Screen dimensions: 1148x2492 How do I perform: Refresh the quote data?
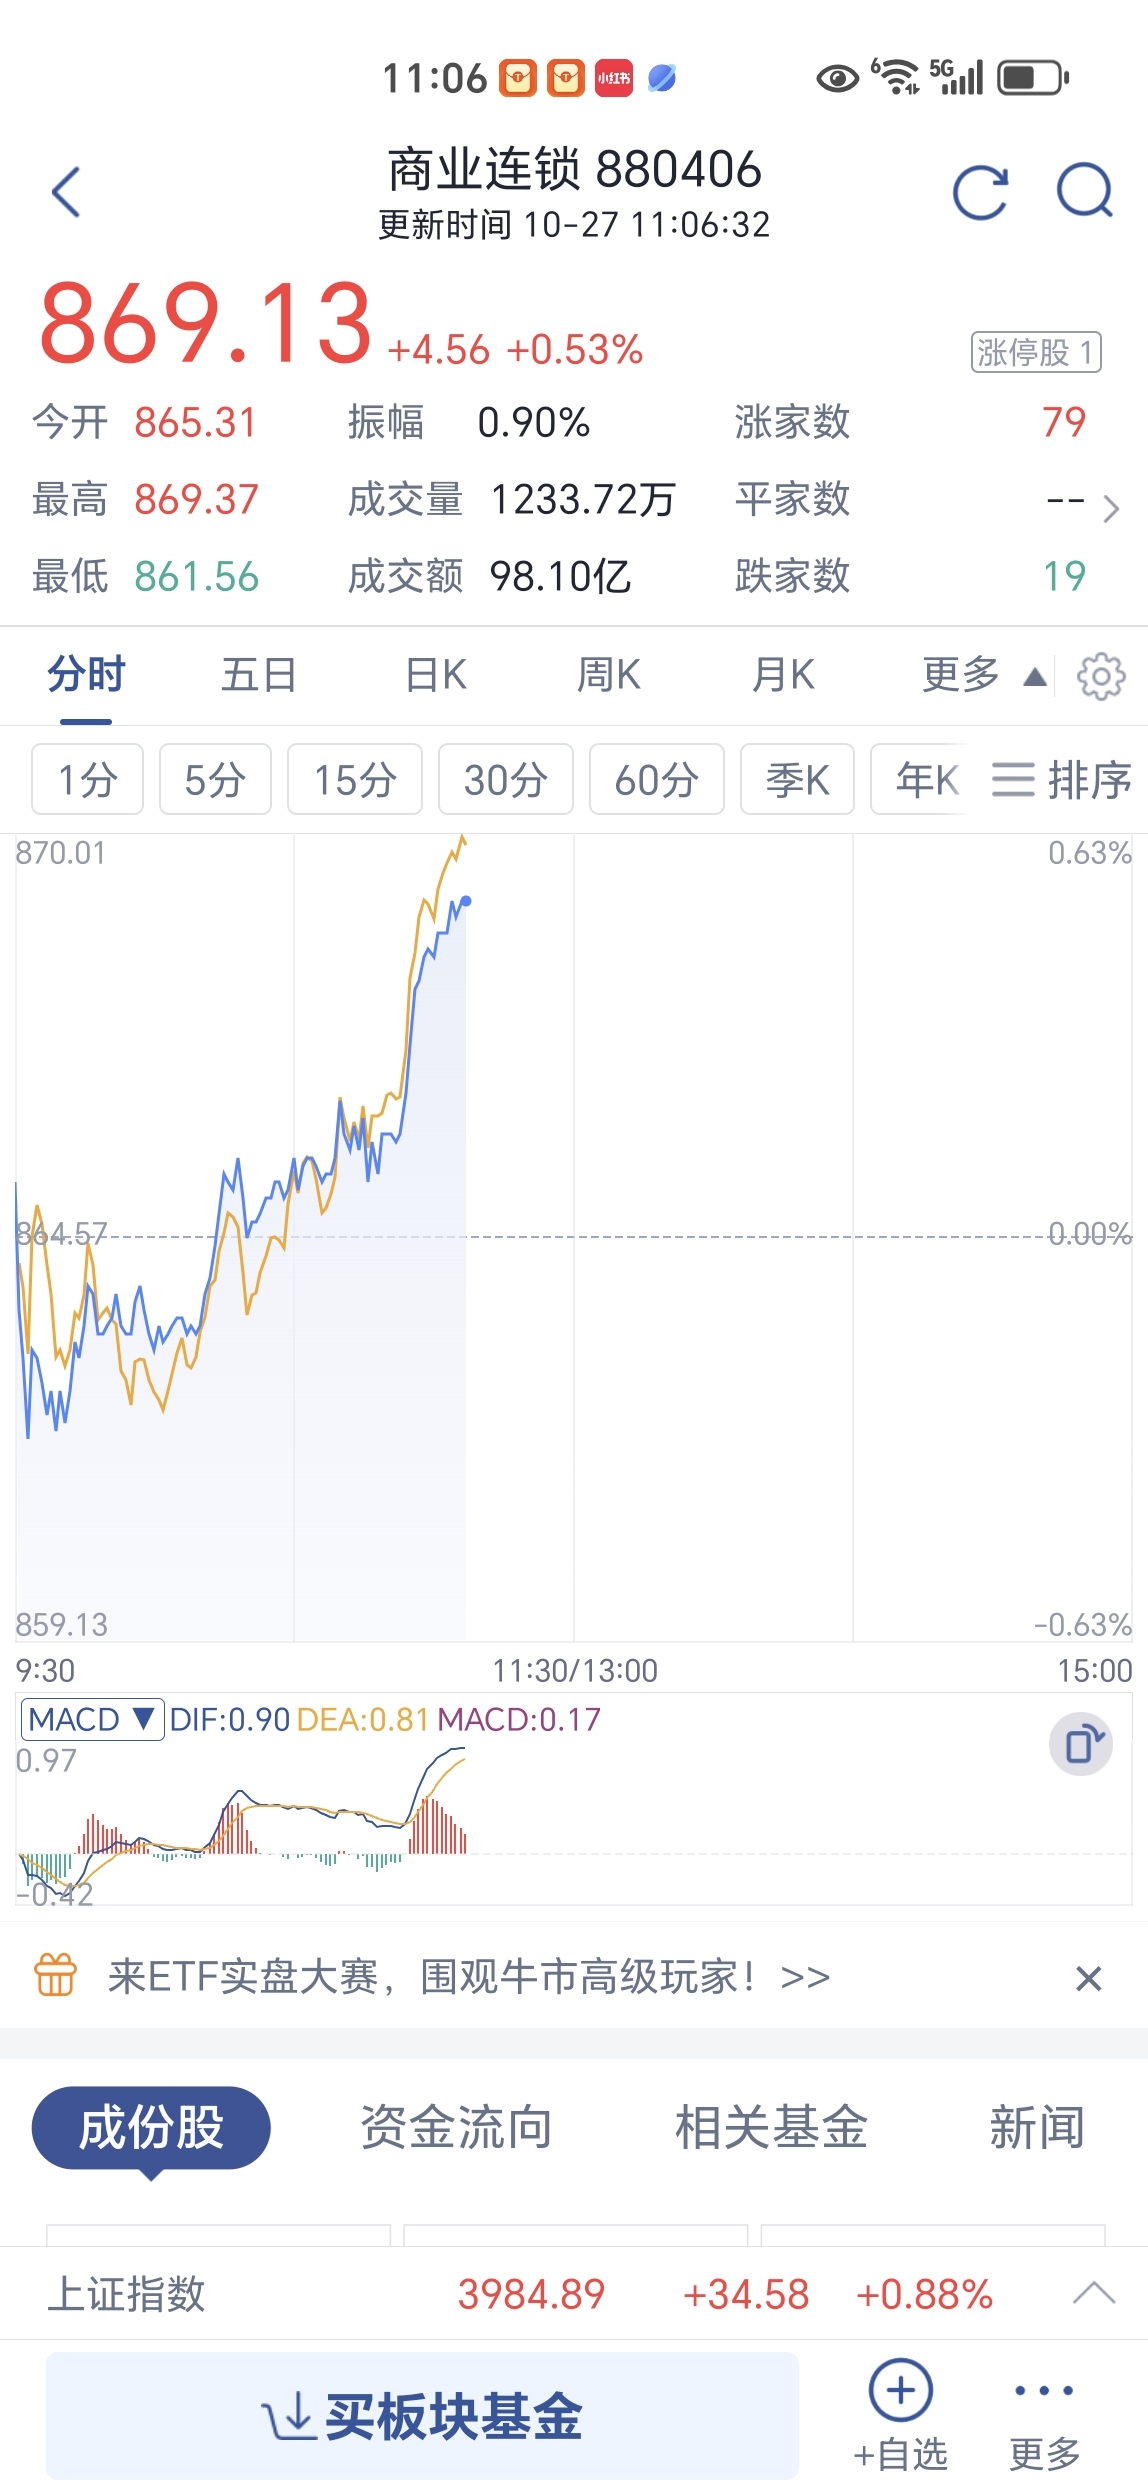(980, 192)
